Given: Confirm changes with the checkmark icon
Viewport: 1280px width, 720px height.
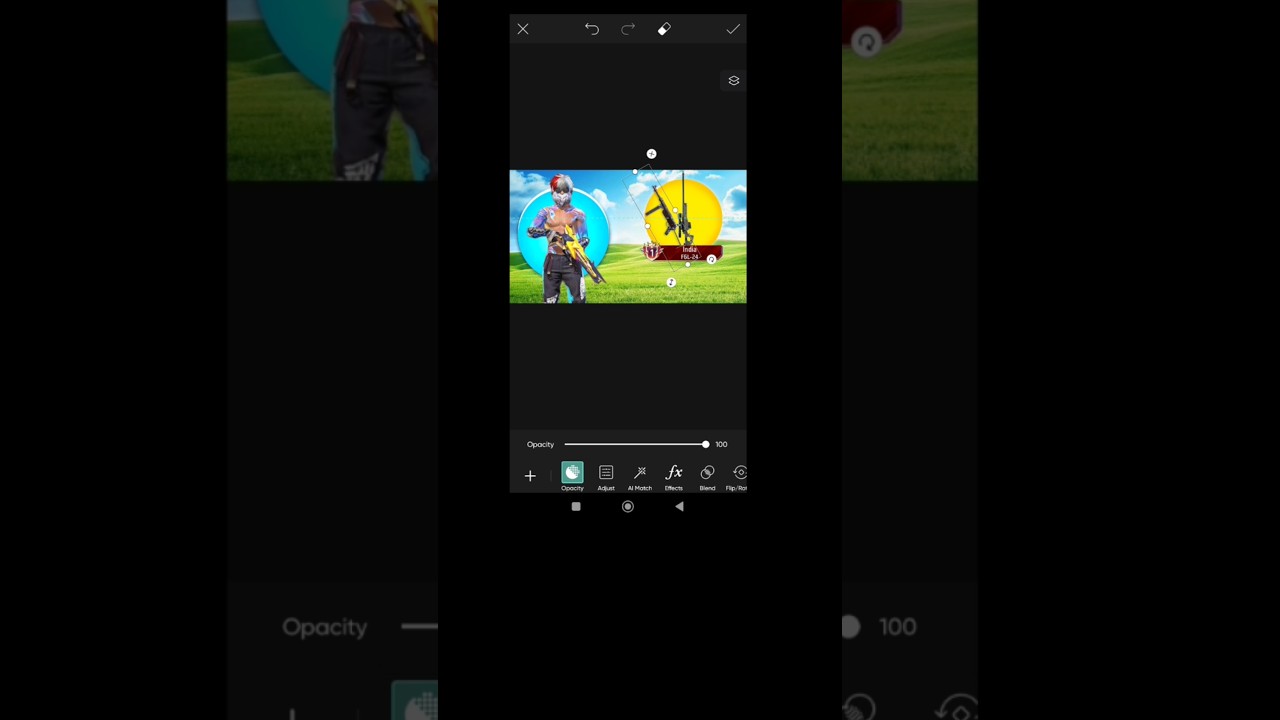Looking at the screenshot, I should pyautogui.click(x=733, y=30).
